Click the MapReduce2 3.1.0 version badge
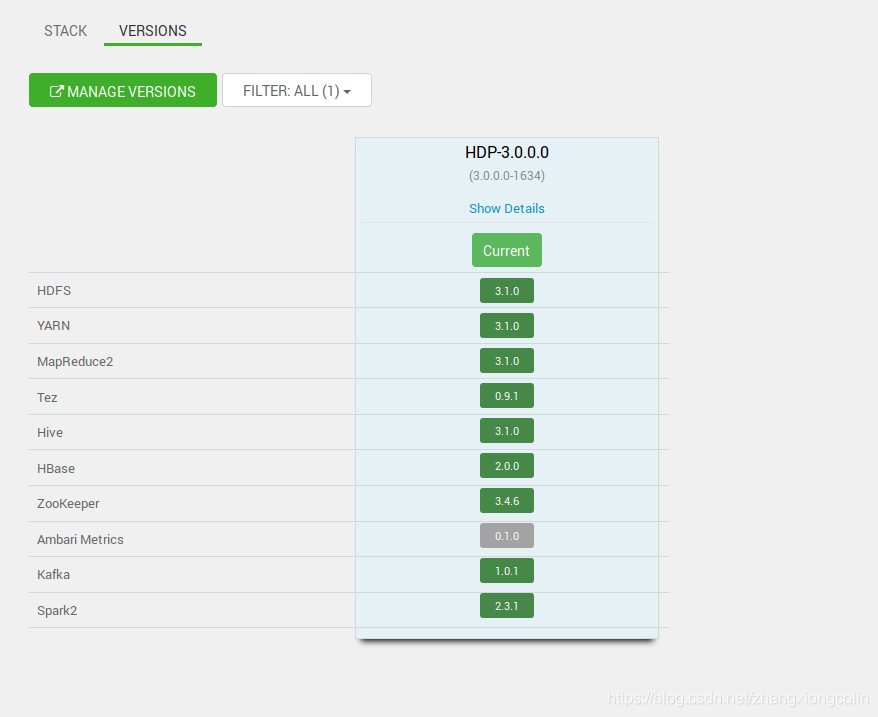Image resolution: width=878 pixels, height=717 pixels. tap(507, 361)
